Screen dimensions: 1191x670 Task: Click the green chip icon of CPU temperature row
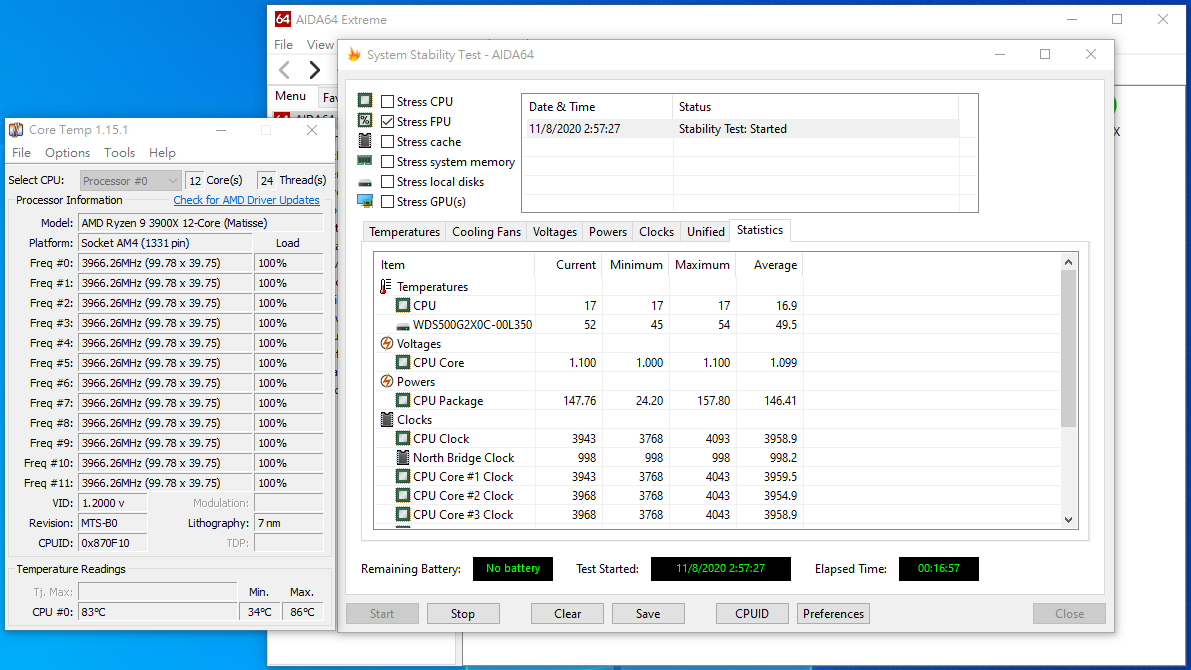point(403,305)
